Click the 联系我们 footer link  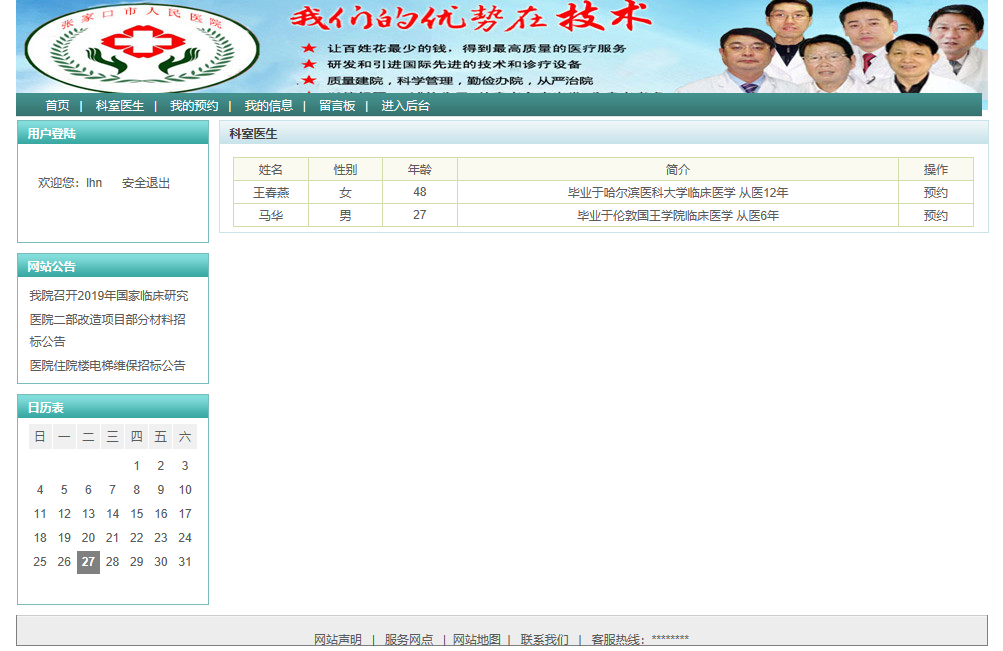coord(544,639)
